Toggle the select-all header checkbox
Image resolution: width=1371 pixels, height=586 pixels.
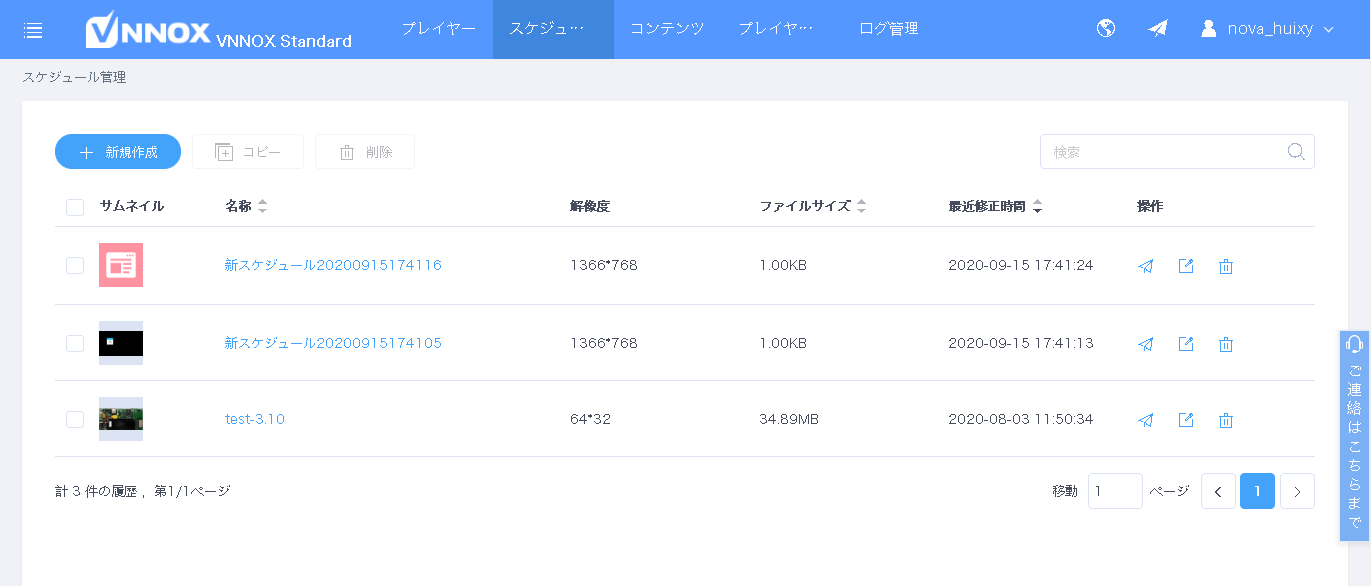(75, 207)
